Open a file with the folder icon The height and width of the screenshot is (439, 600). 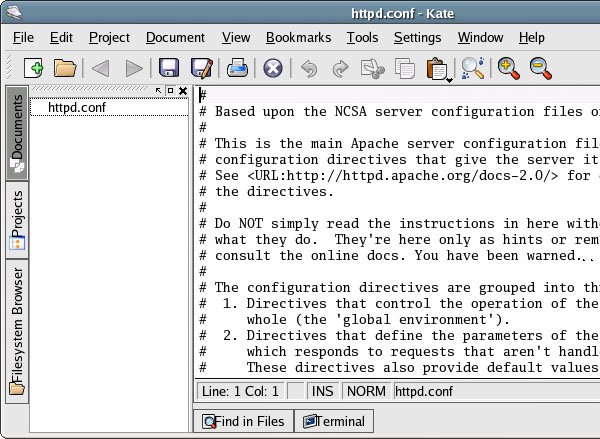(65, 68)
